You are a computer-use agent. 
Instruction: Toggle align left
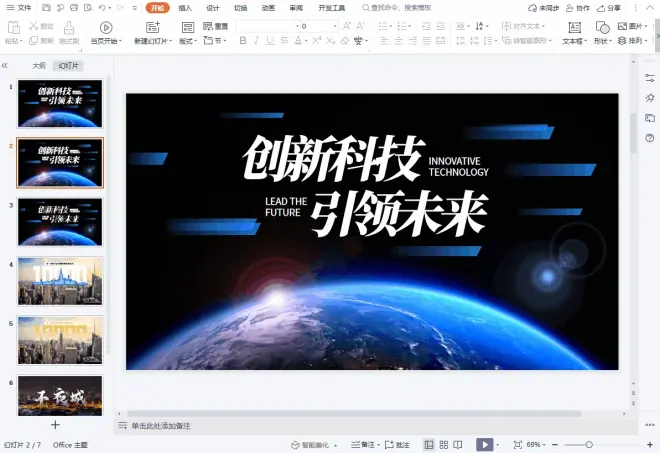point(384,40)
